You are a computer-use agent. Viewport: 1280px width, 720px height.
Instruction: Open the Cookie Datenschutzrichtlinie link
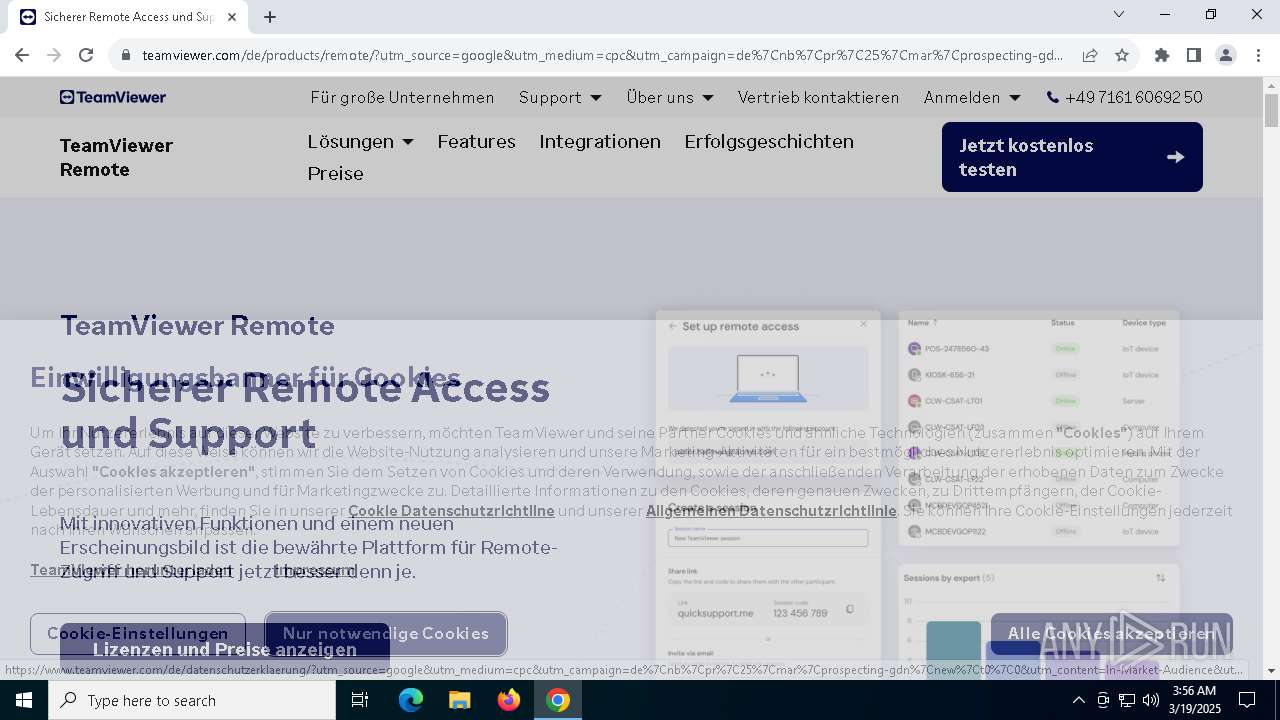451,510
